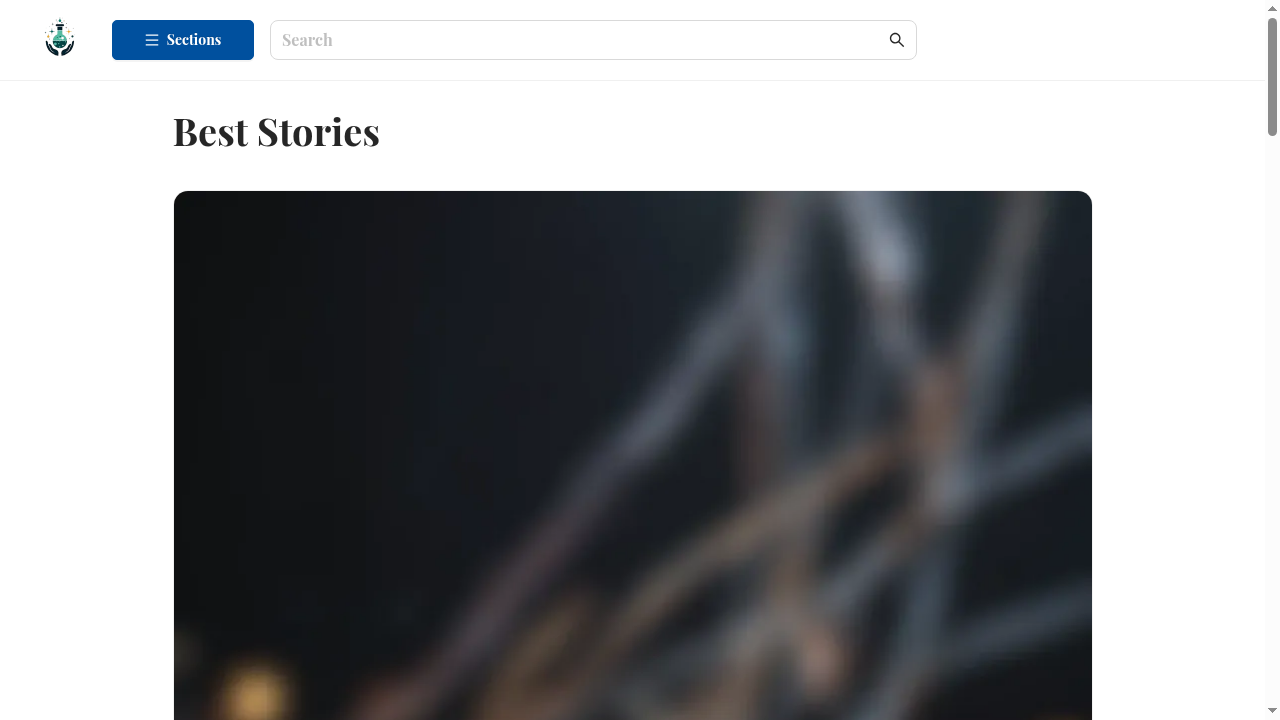Screen dimensions: 1280x720
Task: Expand site navigation with blue Sections button
Action: 183,40
